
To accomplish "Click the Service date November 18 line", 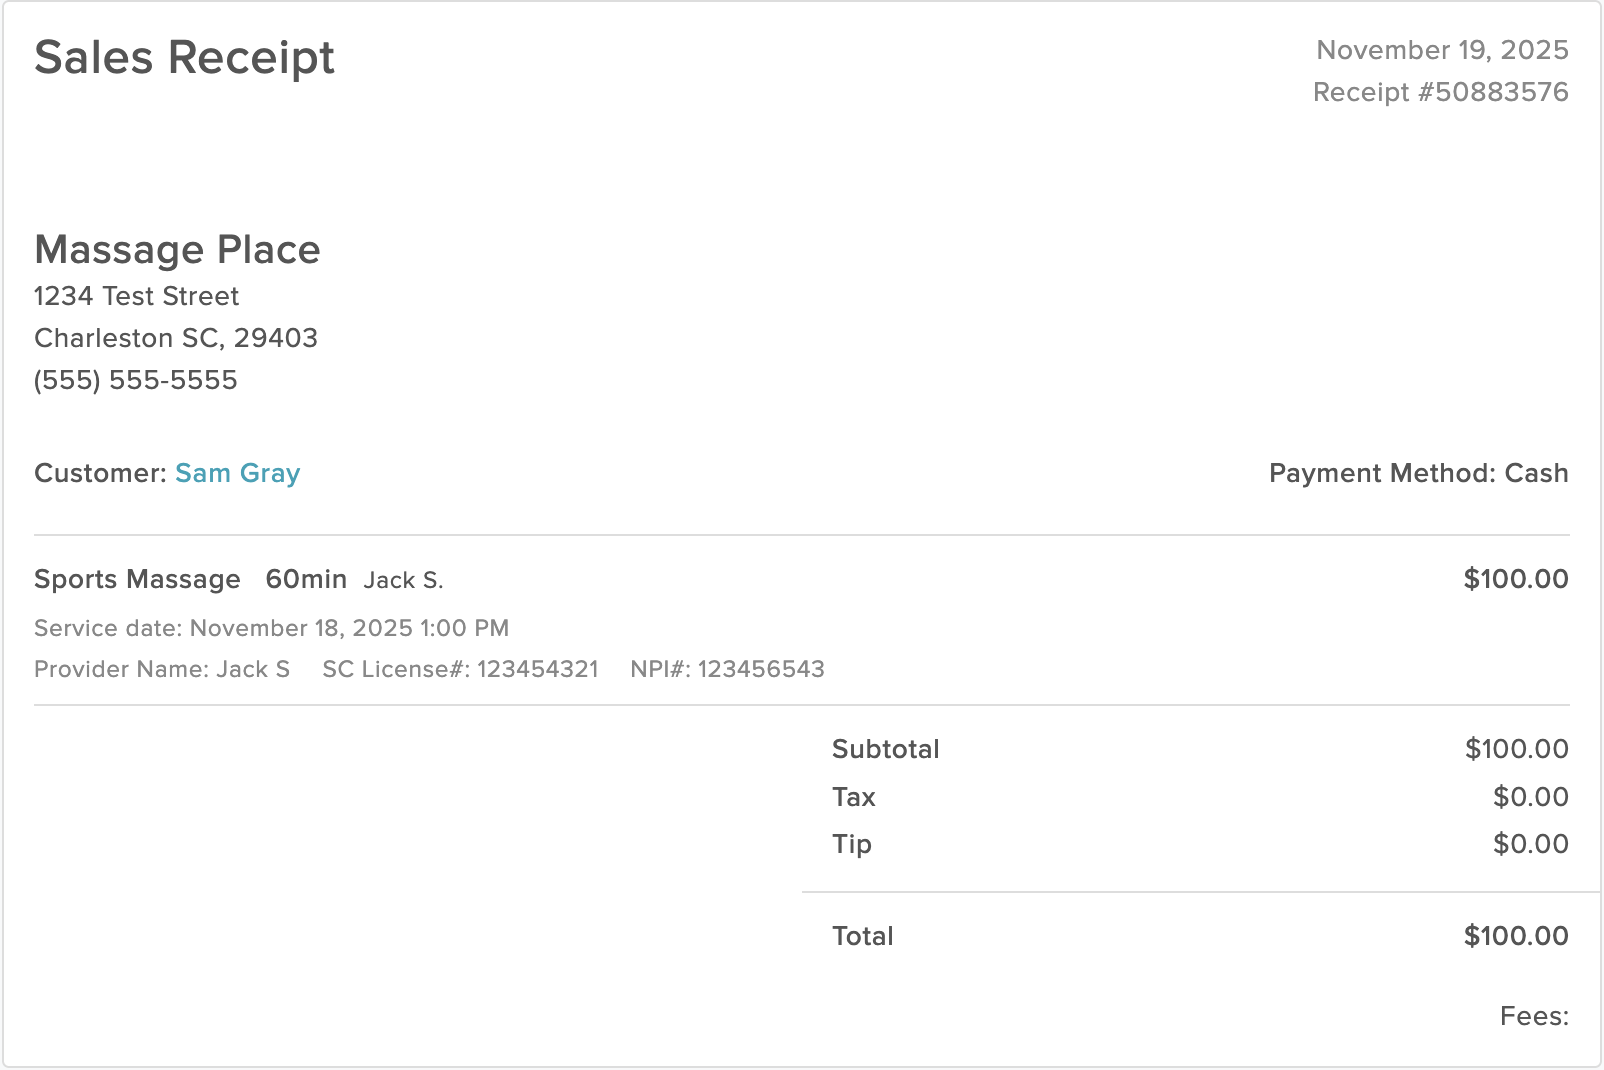I will 271,628.
